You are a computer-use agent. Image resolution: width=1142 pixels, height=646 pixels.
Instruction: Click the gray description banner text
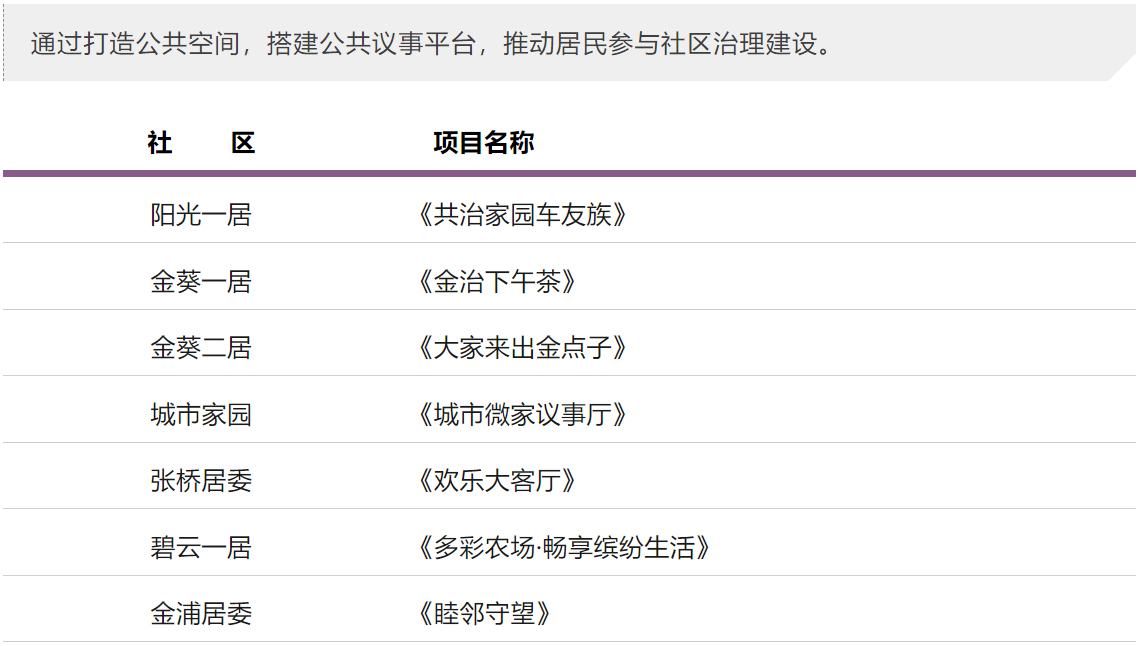point(430,44)
